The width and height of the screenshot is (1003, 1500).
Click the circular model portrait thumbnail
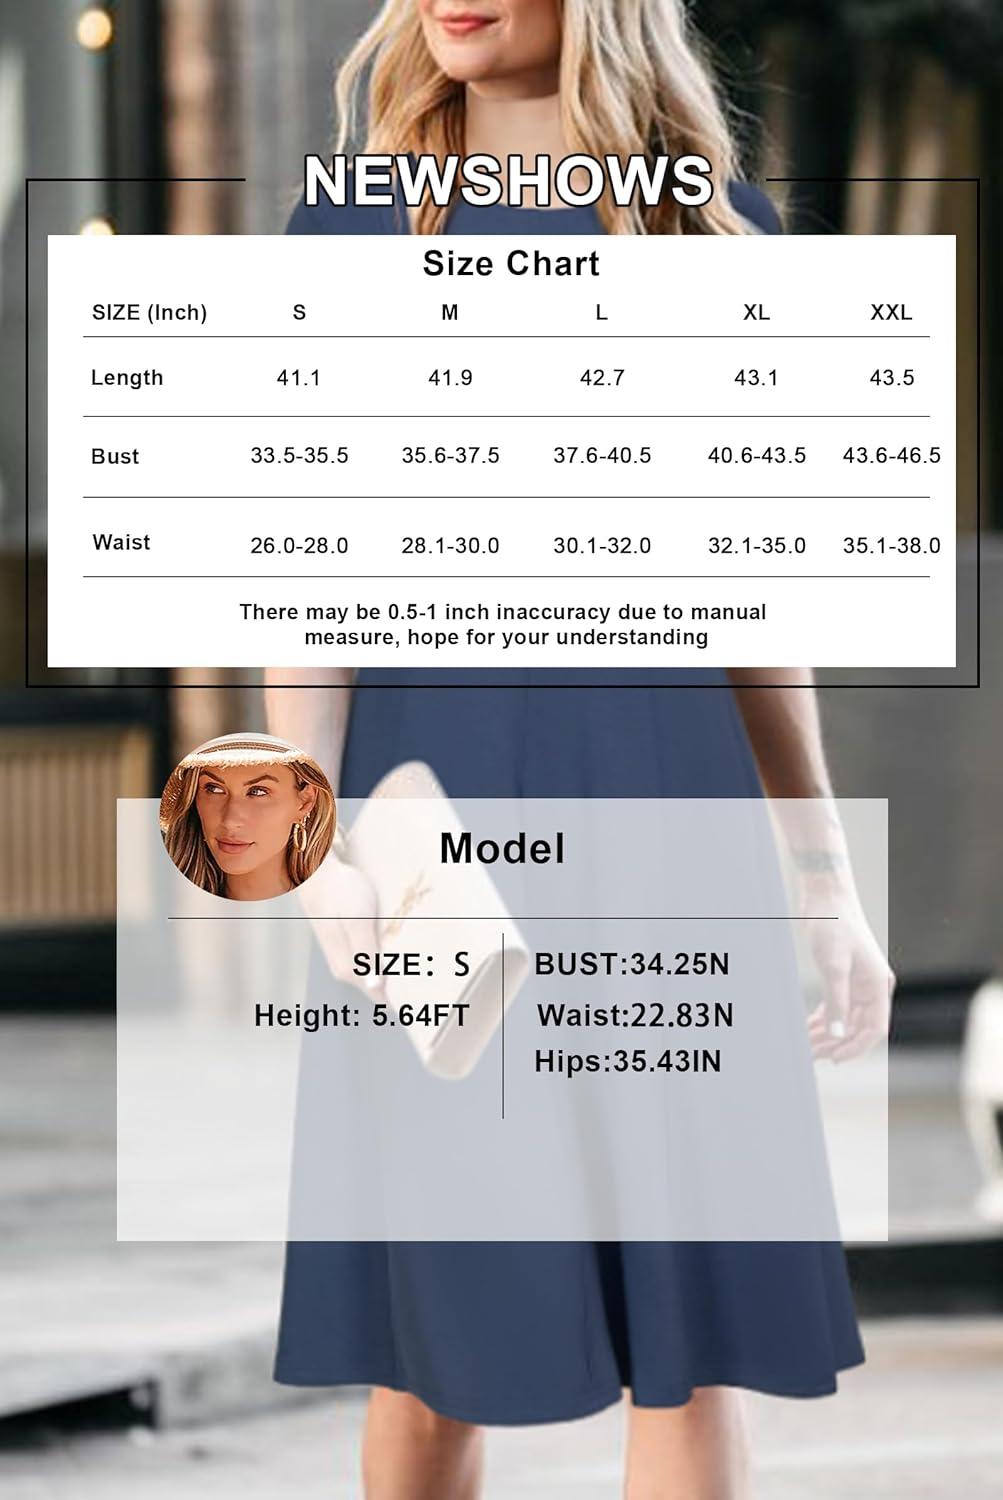(x=247, y=816)
